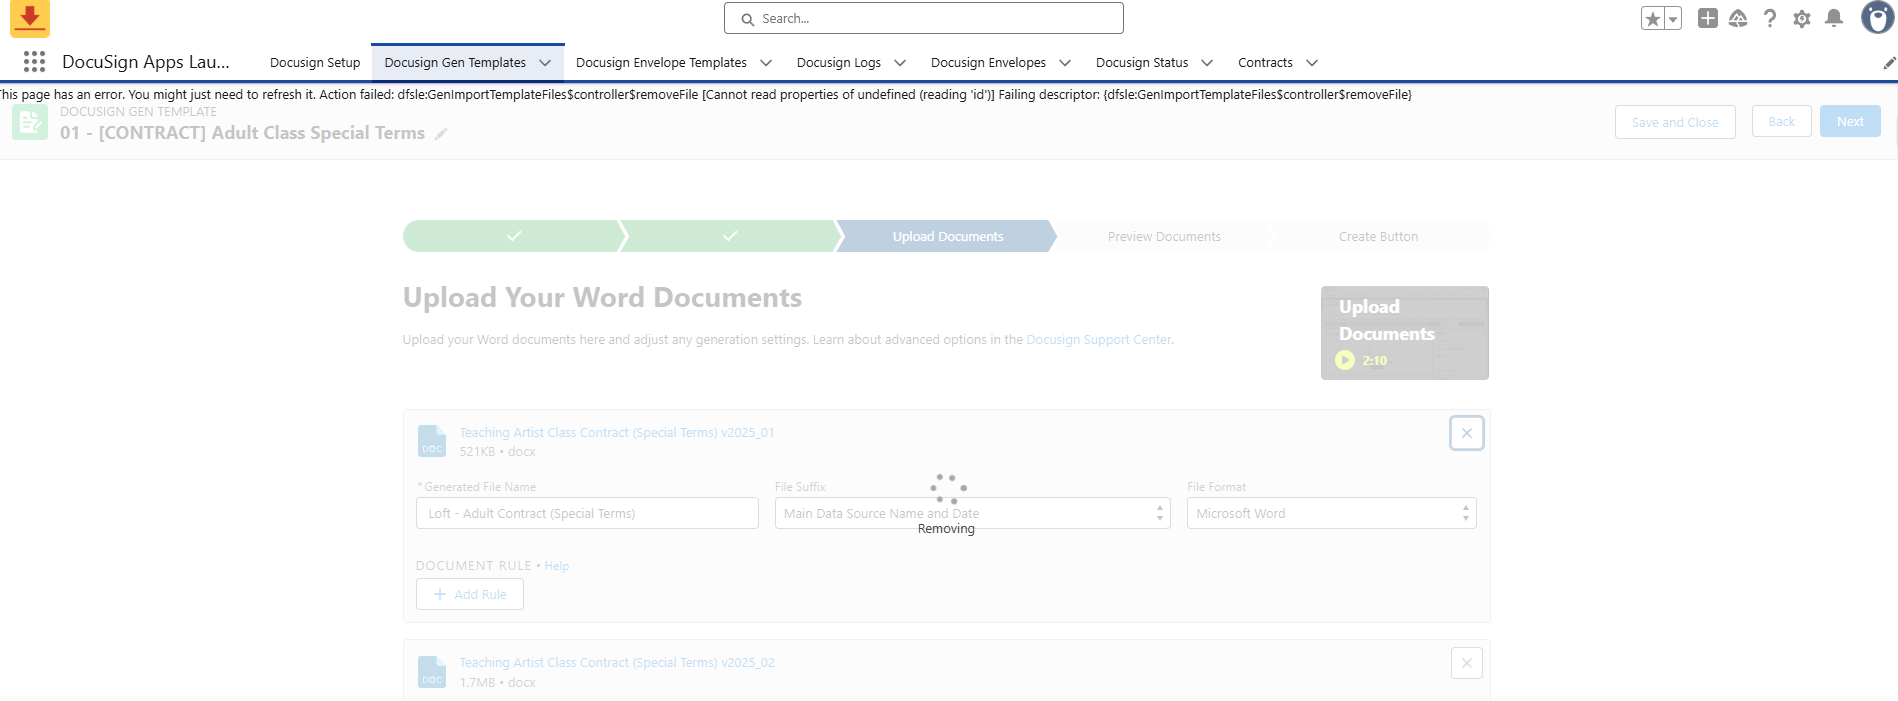Open Global Actions plus icon

pos(1708,18)
